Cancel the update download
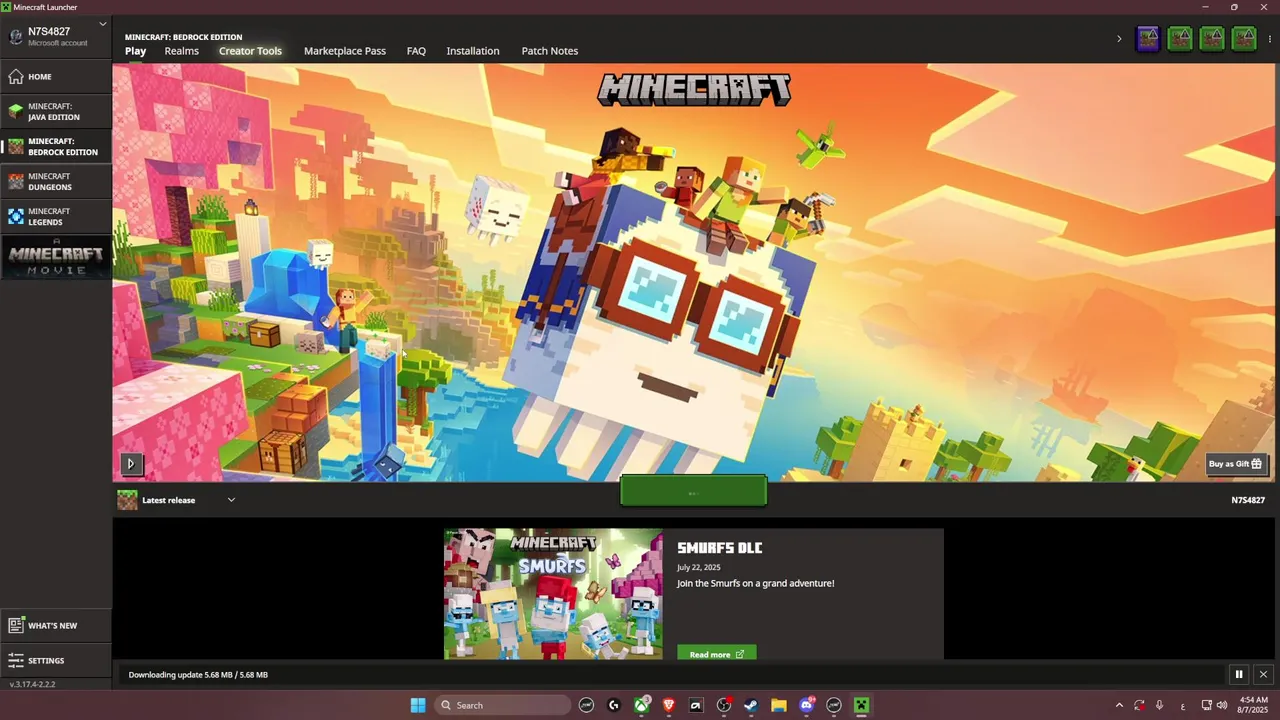Image resolution: width=1280 pixels, height=720 pixels. (x=1263, y=675)
